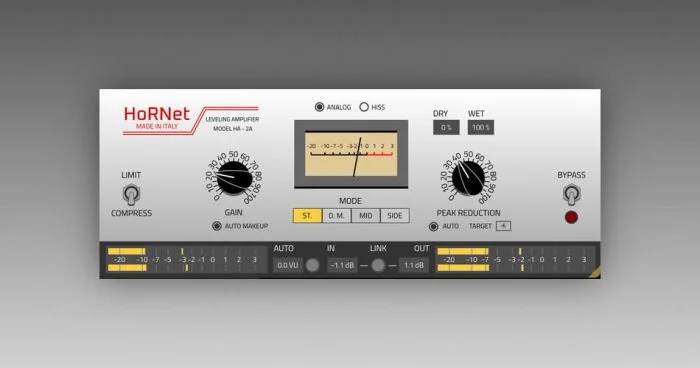Viewport: 700px width, 368px height.
Task: Flip the Limit/Compress toggle switch
Action: [131, 194]
